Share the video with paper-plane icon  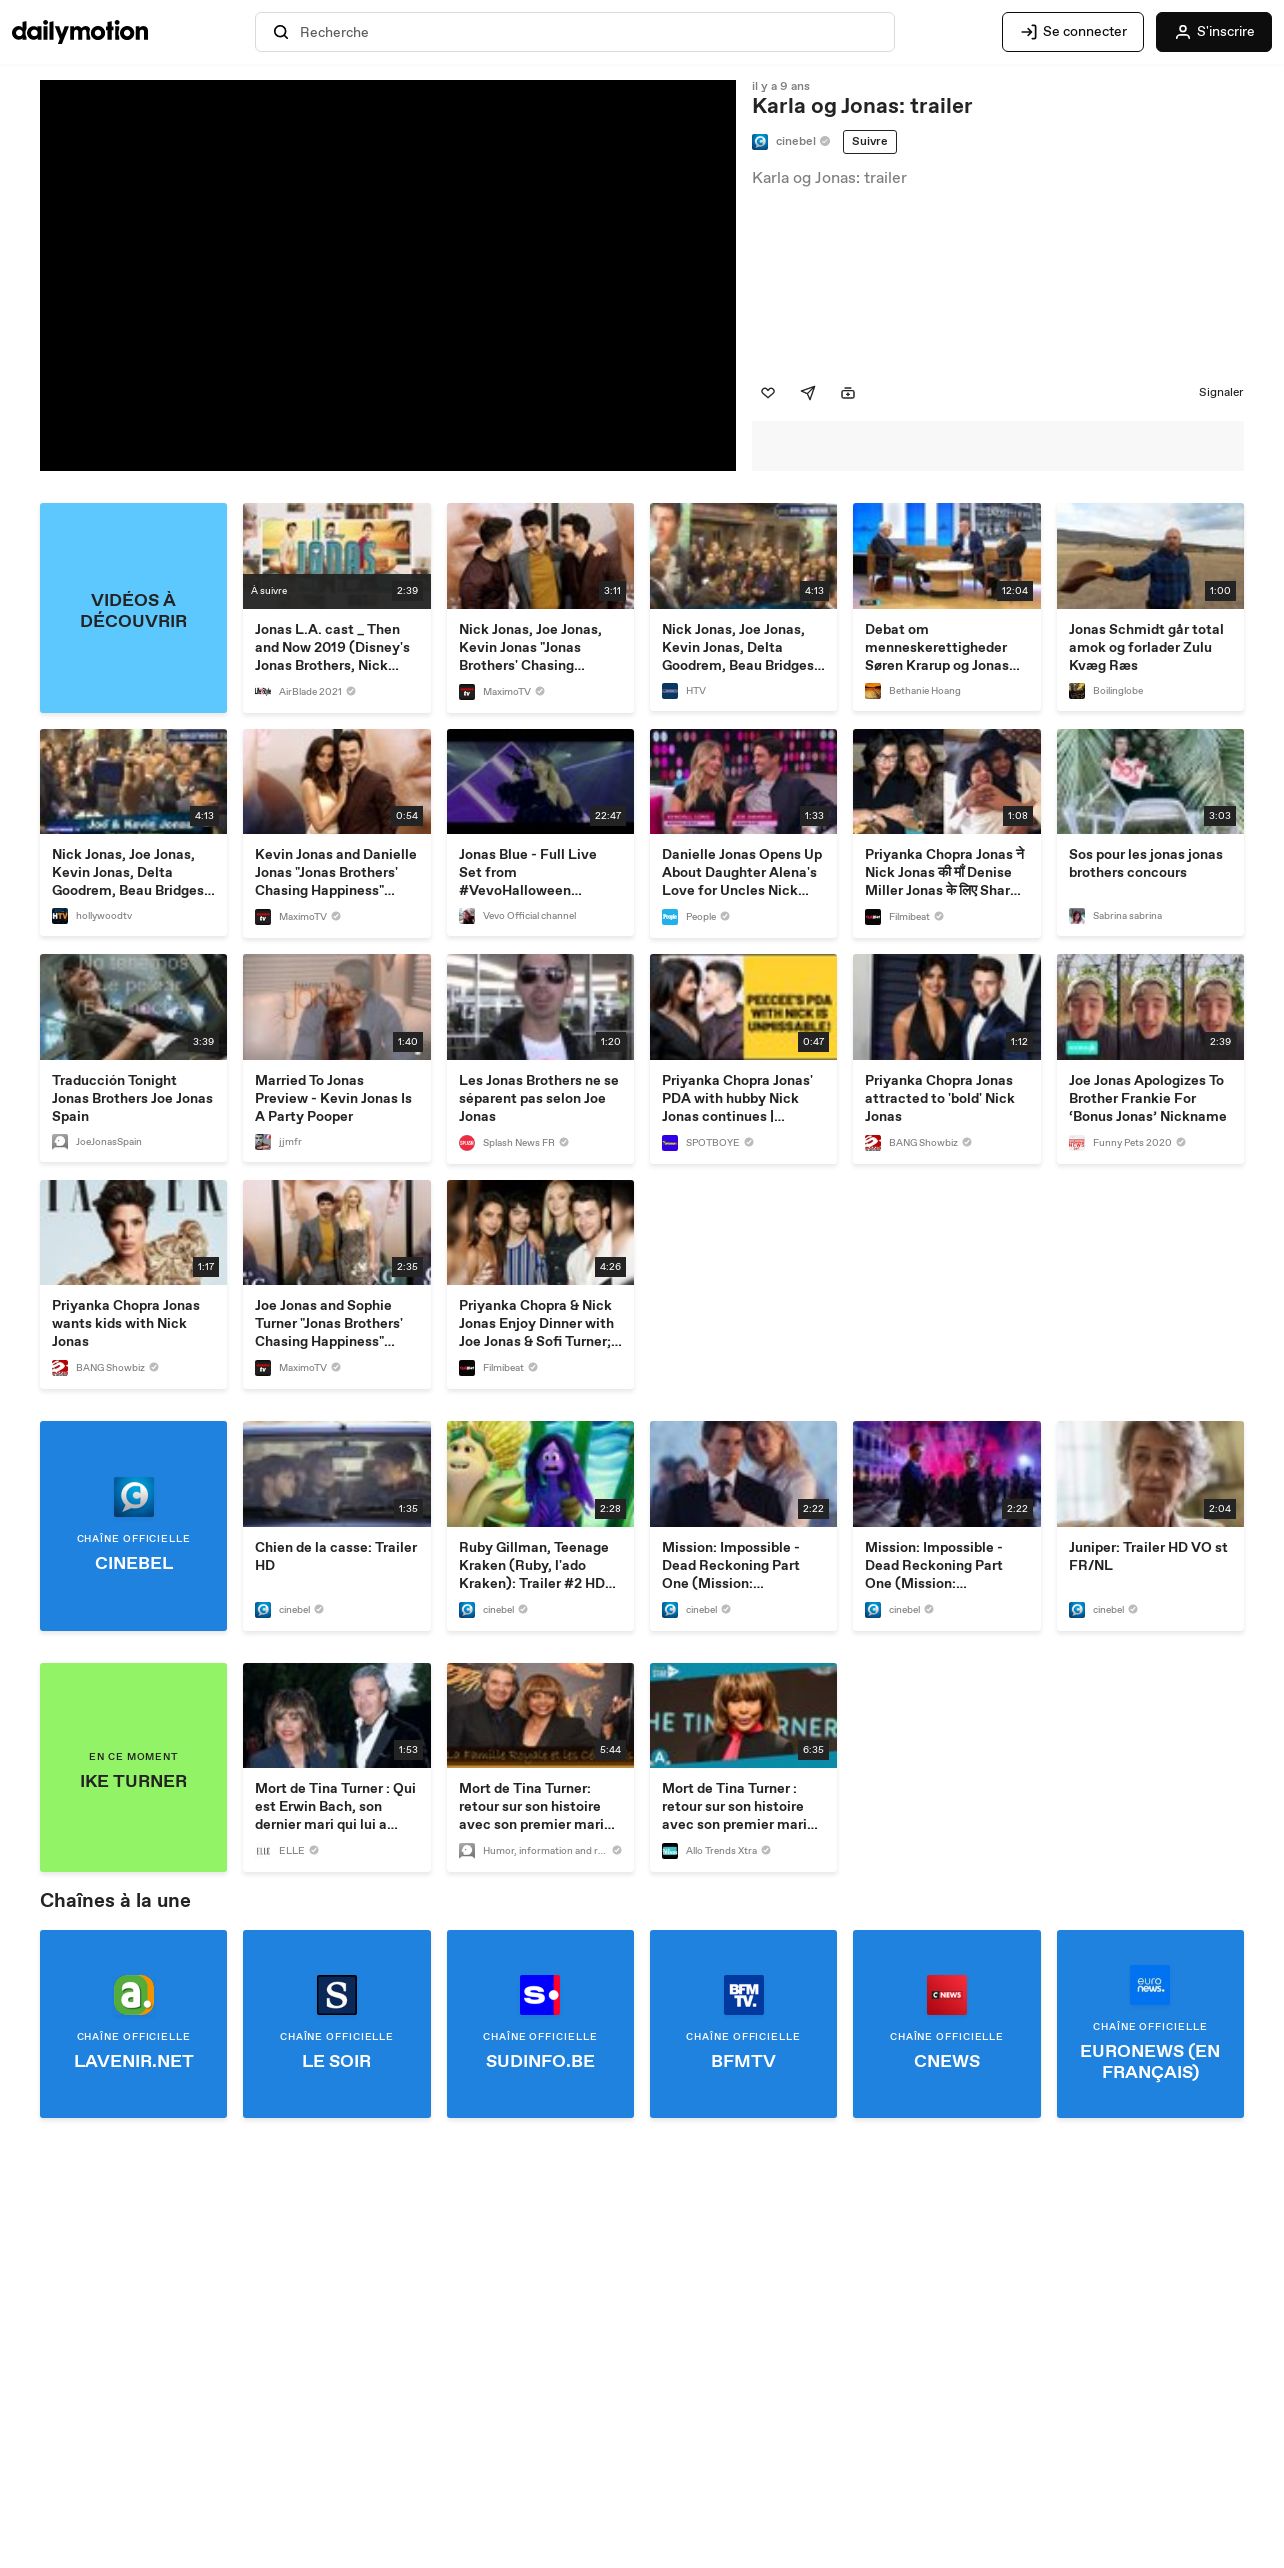[808, 393]
